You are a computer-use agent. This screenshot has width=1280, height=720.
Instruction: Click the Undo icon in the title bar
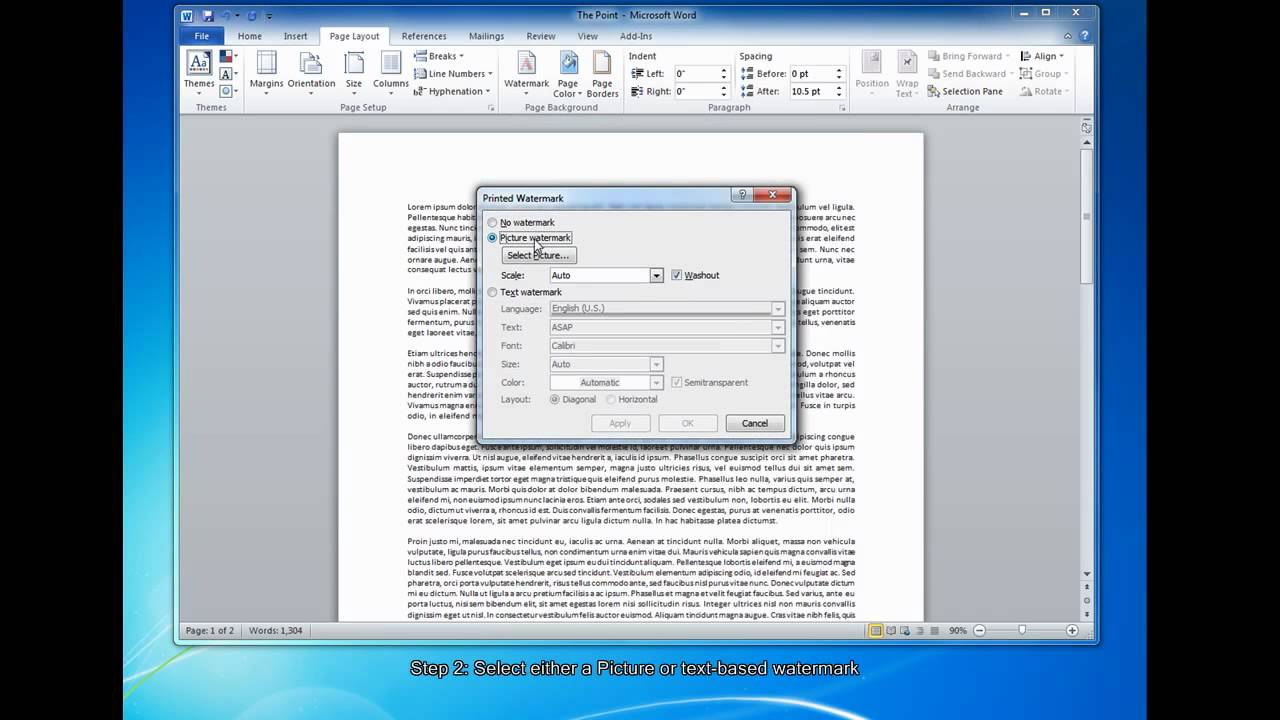(226, 16)
